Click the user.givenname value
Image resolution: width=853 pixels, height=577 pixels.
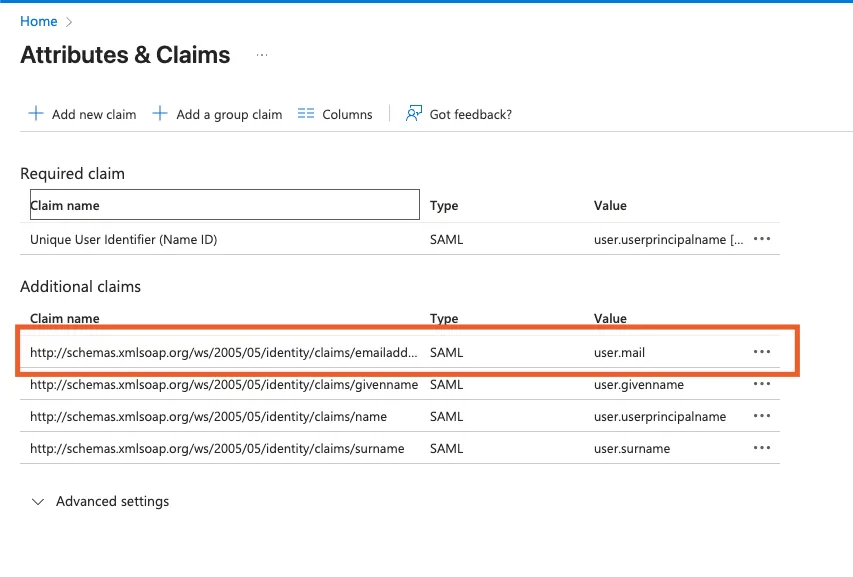pyautogui.click(x=639, y=384)
